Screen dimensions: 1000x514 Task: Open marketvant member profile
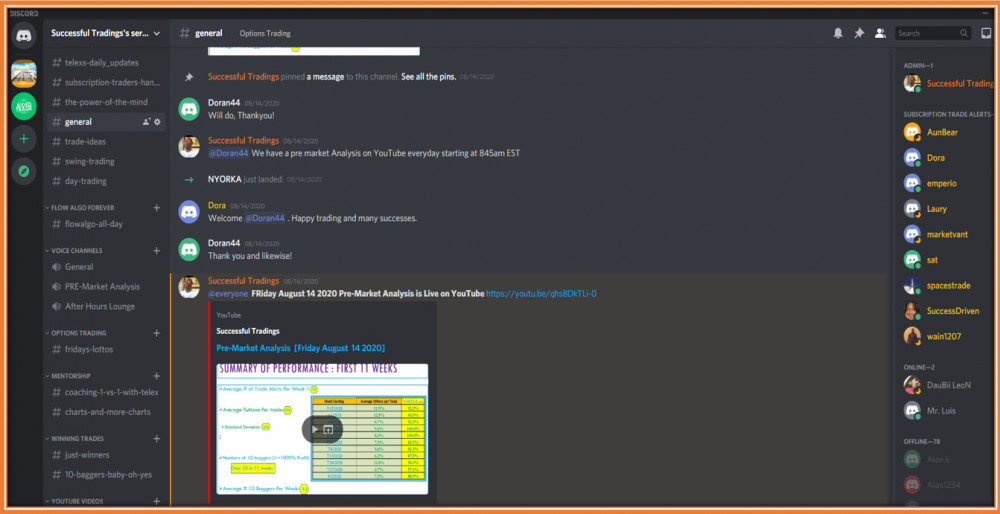(946, 234)
